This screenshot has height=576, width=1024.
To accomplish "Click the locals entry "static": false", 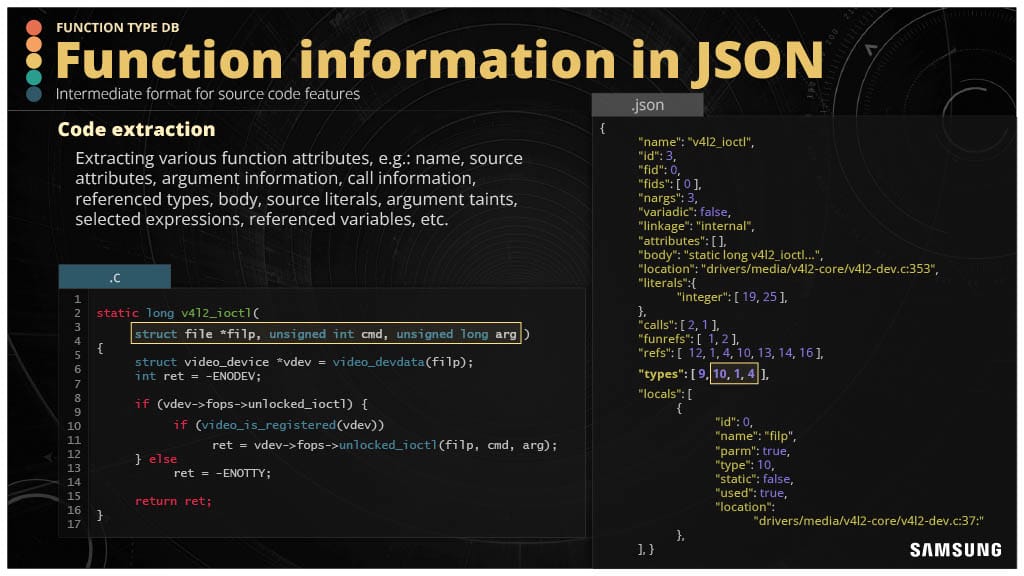I will pos(754,479).
